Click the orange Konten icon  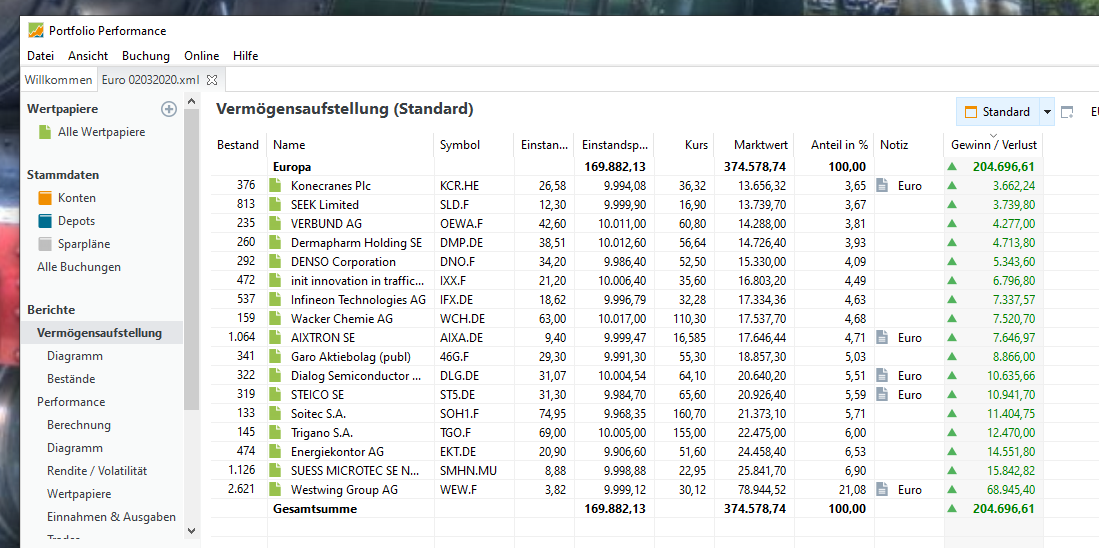click(x=45, y=198)
